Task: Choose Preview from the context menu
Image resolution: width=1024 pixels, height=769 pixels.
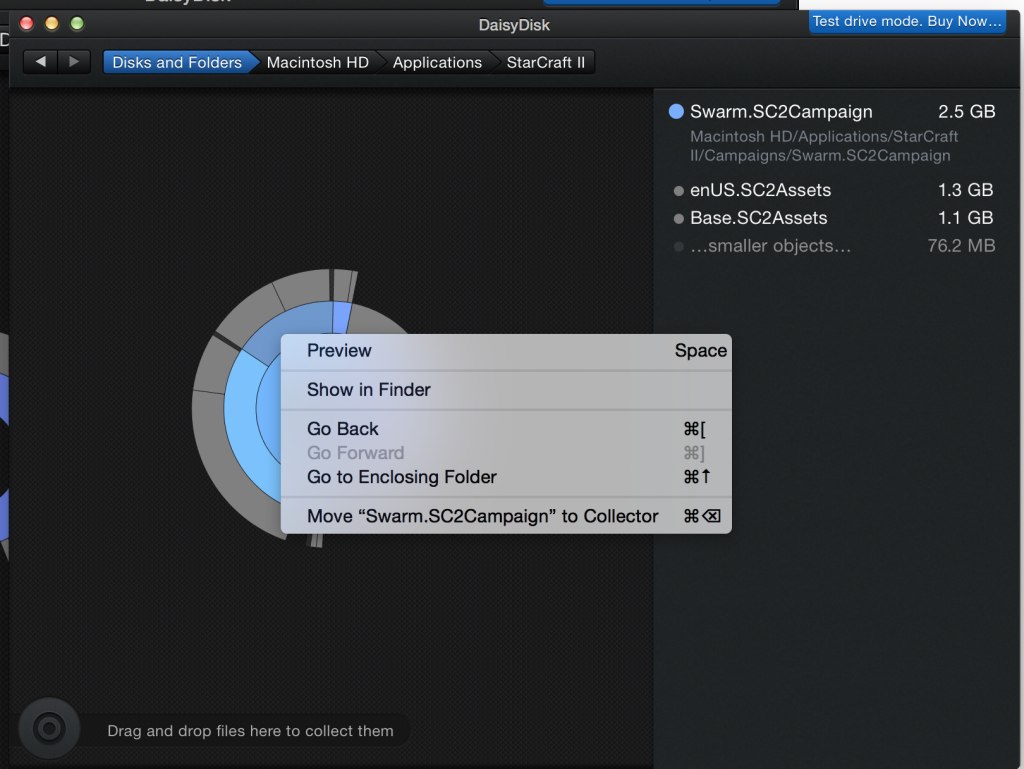Action: (506, 351)
